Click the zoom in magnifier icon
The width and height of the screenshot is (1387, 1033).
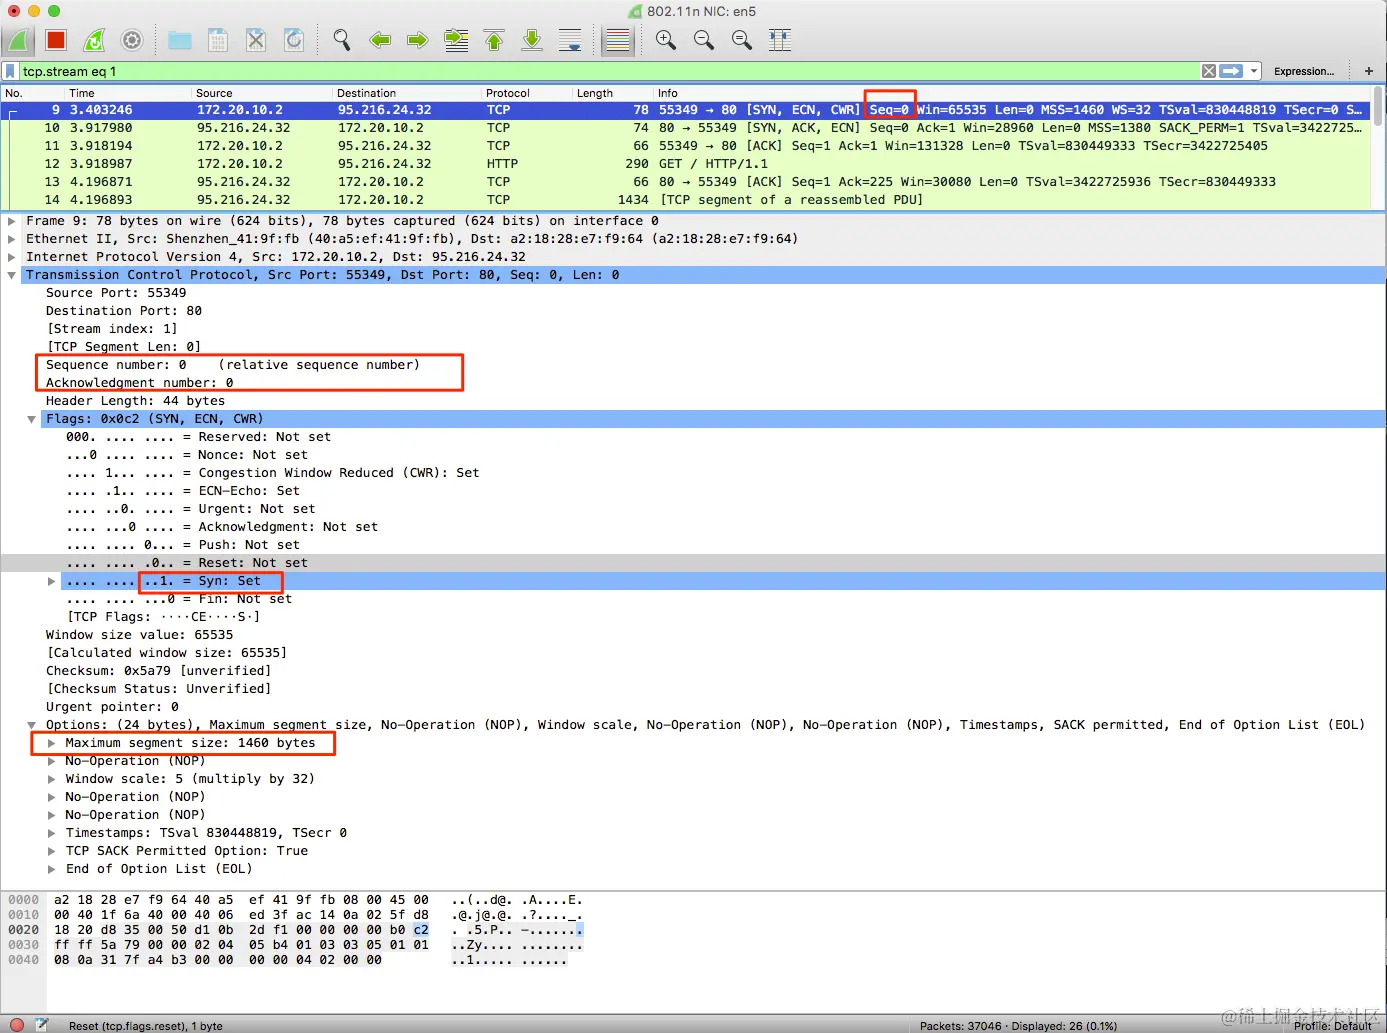(666, 40)
